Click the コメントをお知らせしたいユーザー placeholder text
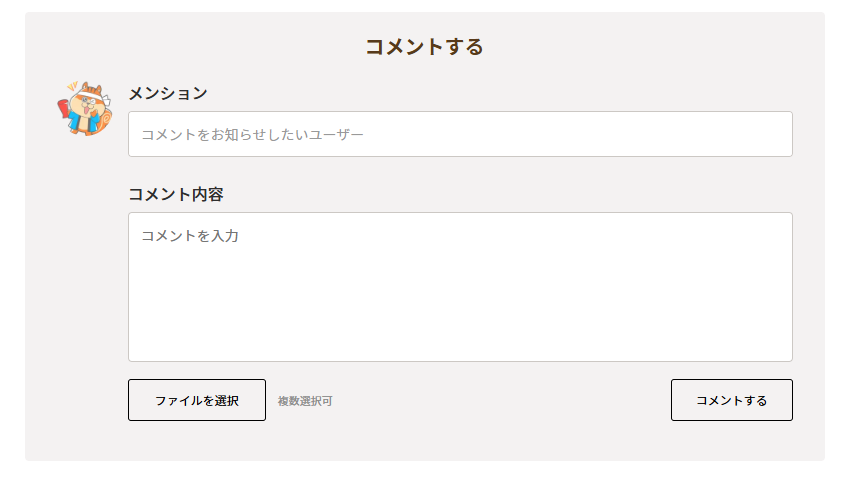Viewport: 862px width, 478px height. click(252, 134)
